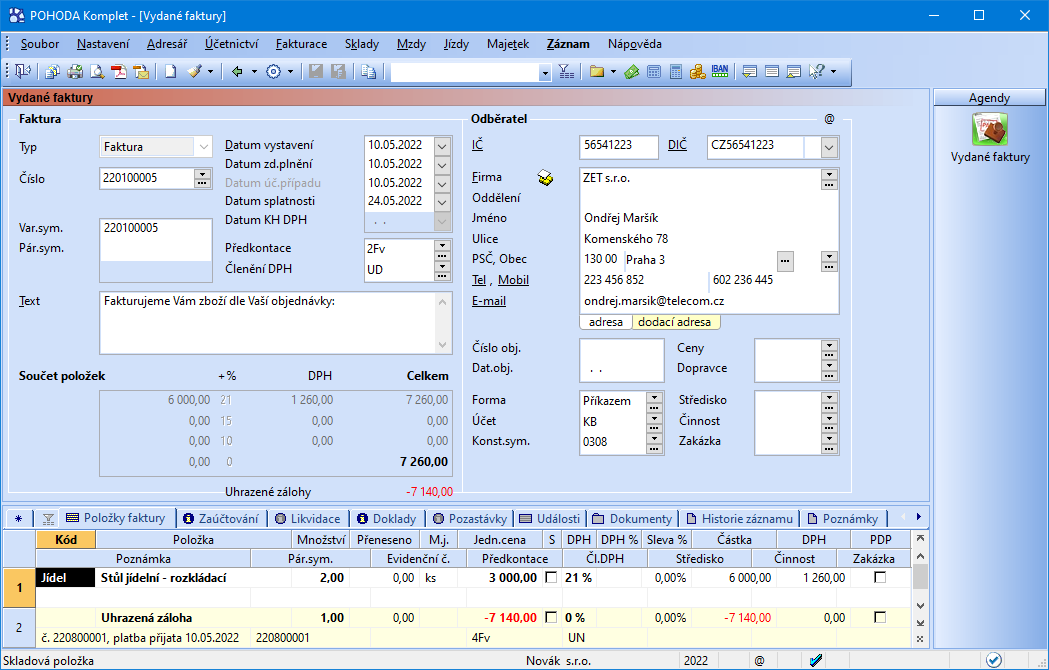Screen dimensions: 1049x670
Task: Click the yellow folder icon in toolbar
Action: pos(596,72)
